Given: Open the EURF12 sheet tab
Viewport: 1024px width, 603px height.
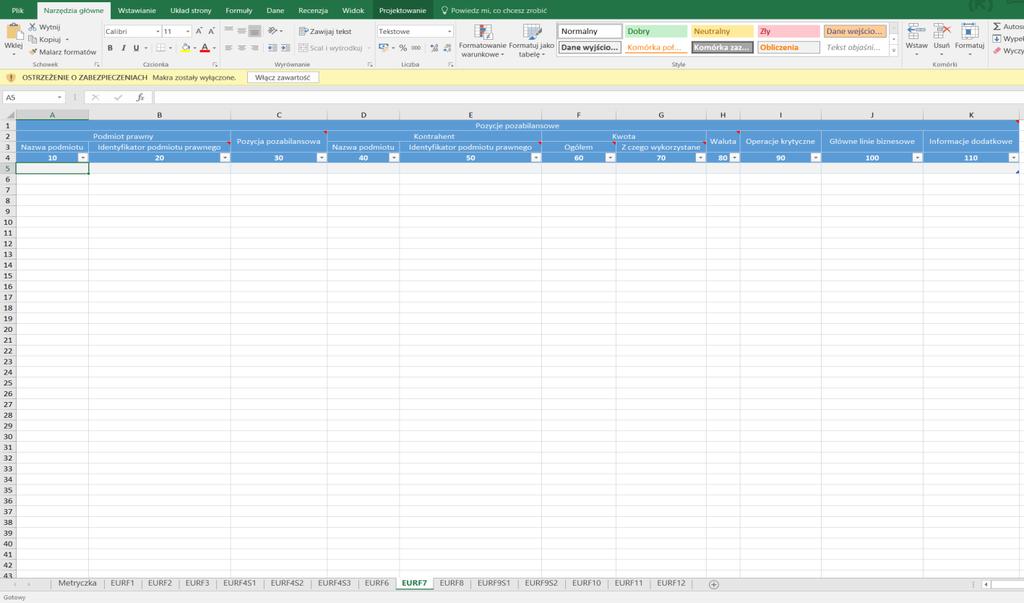Looking at the screenshot, I should click(671, 583).
